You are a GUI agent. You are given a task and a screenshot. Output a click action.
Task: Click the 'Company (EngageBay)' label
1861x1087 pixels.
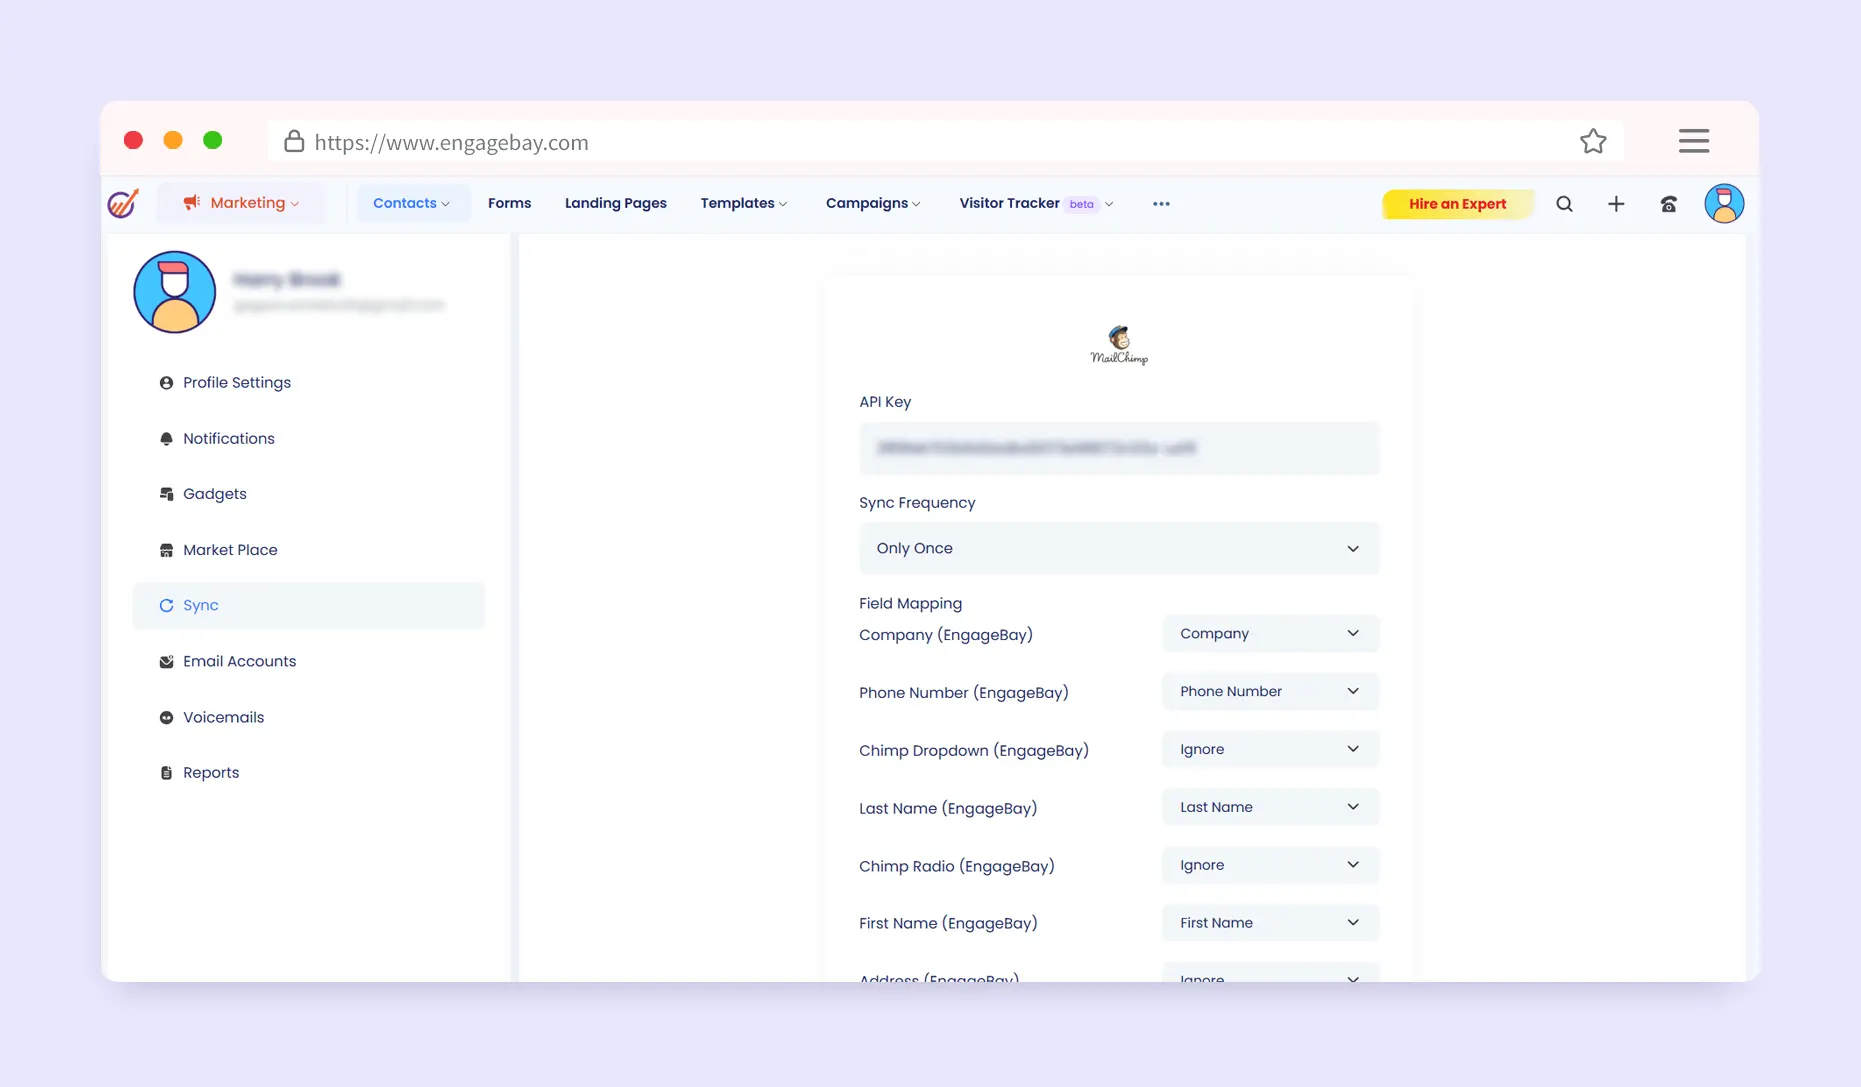tap(946, 635)
